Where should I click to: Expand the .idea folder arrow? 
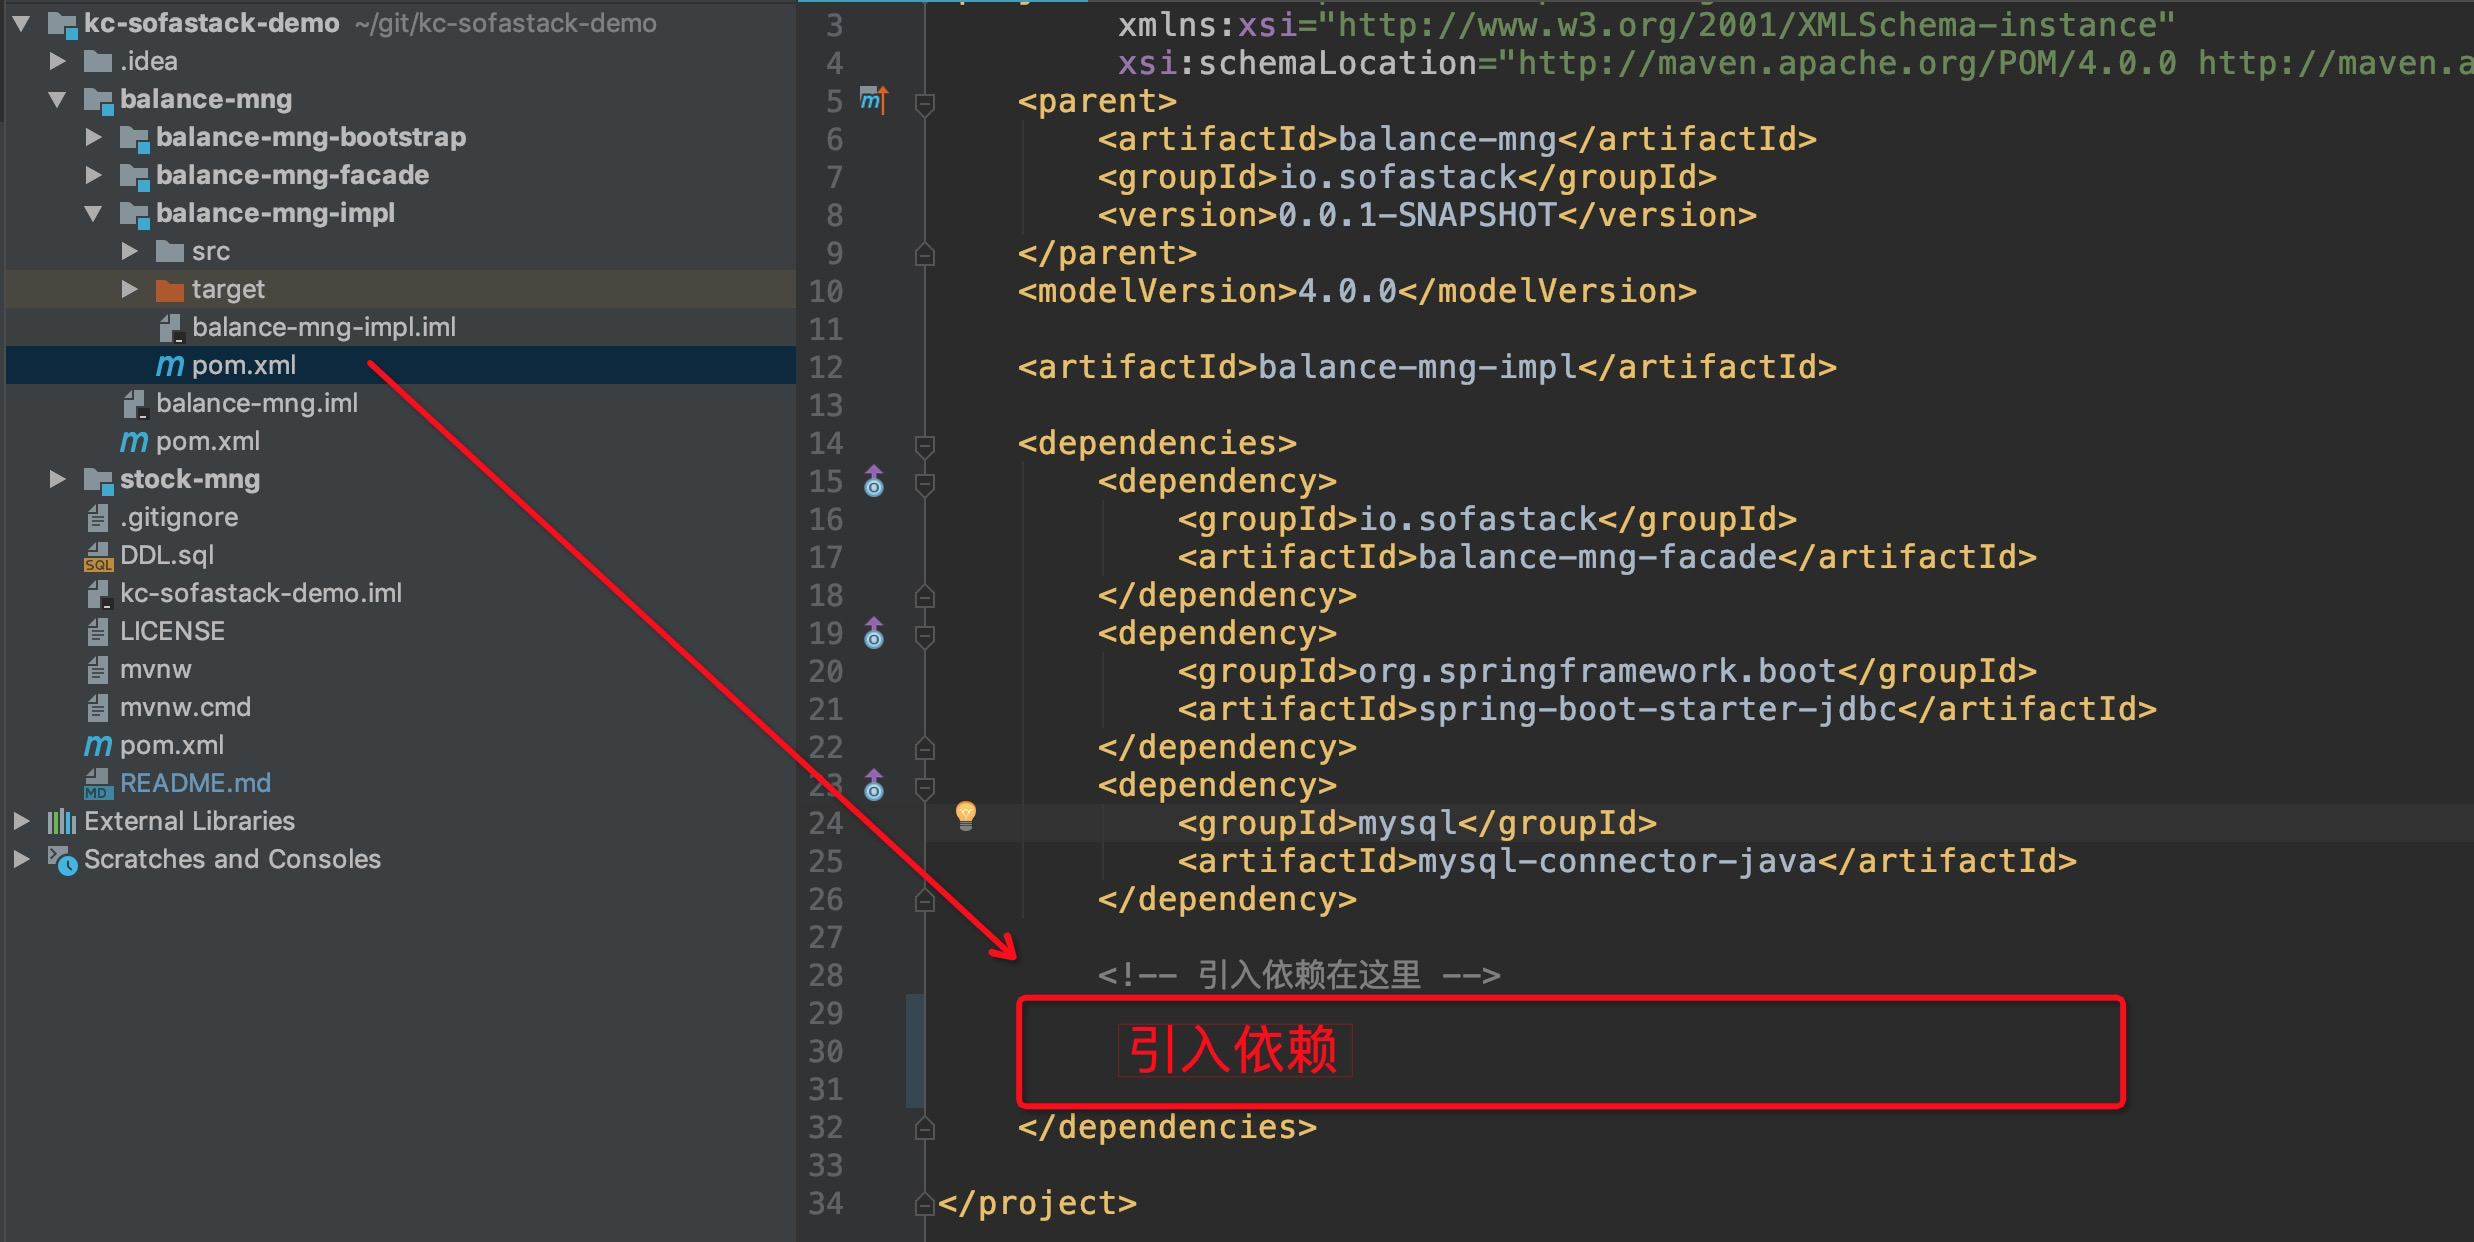pos(57,61)
